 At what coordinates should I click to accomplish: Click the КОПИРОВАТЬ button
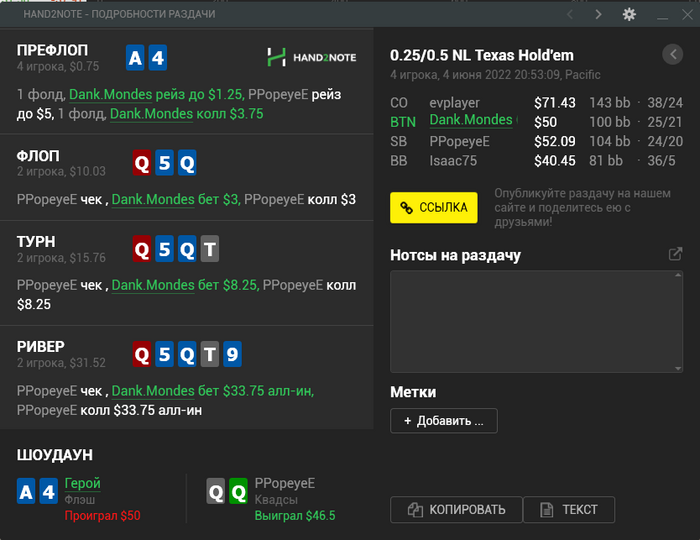tap(456, 509)
